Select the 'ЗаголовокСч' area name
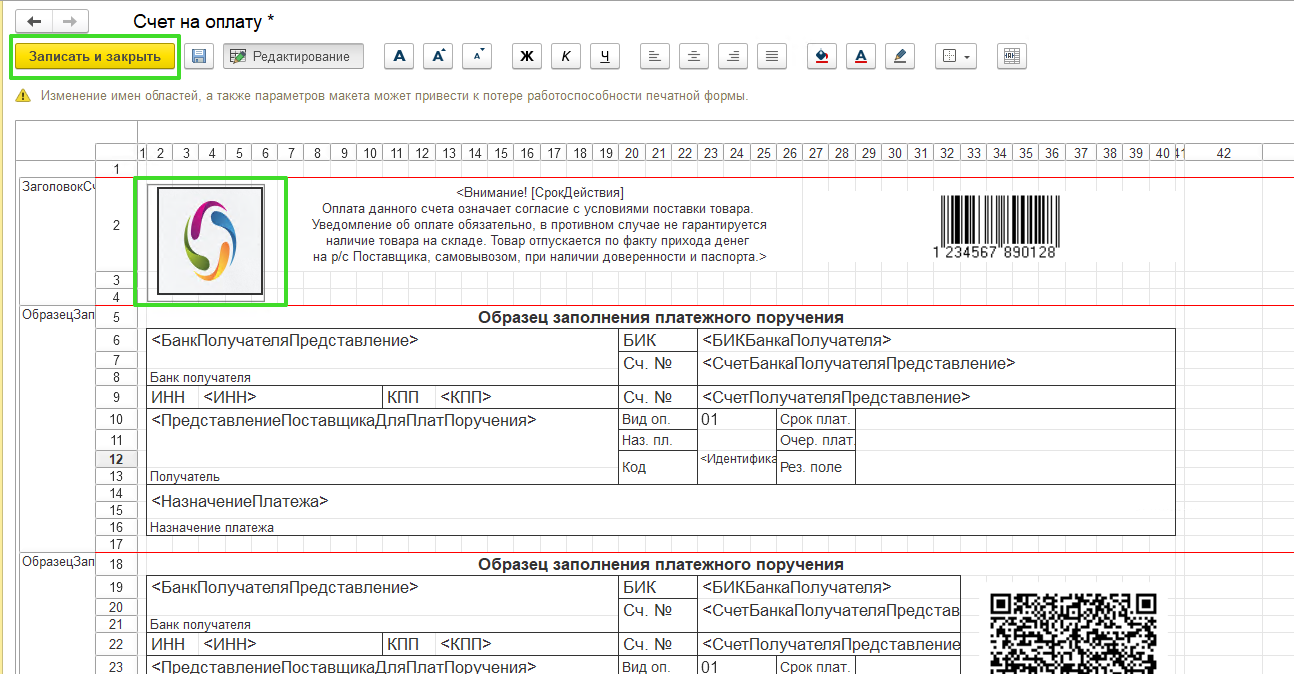The height and width of the screenshot is (674, 1294). coord(57,187)
